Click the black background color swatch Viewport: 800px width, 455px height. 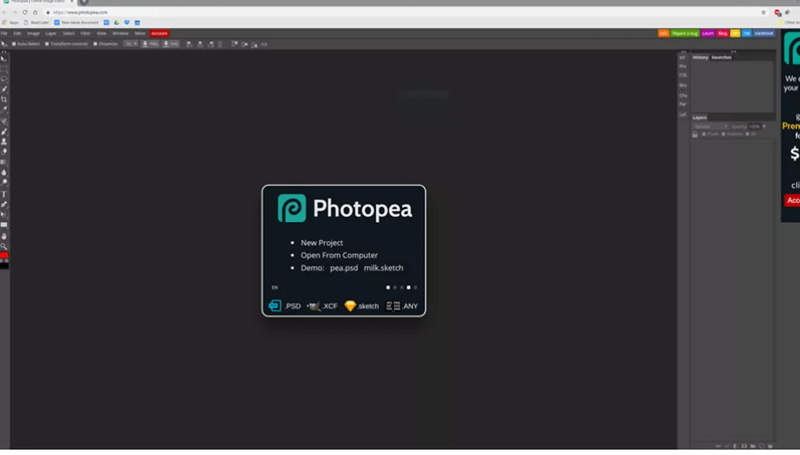pyautogui.click(x=4, y=266)
